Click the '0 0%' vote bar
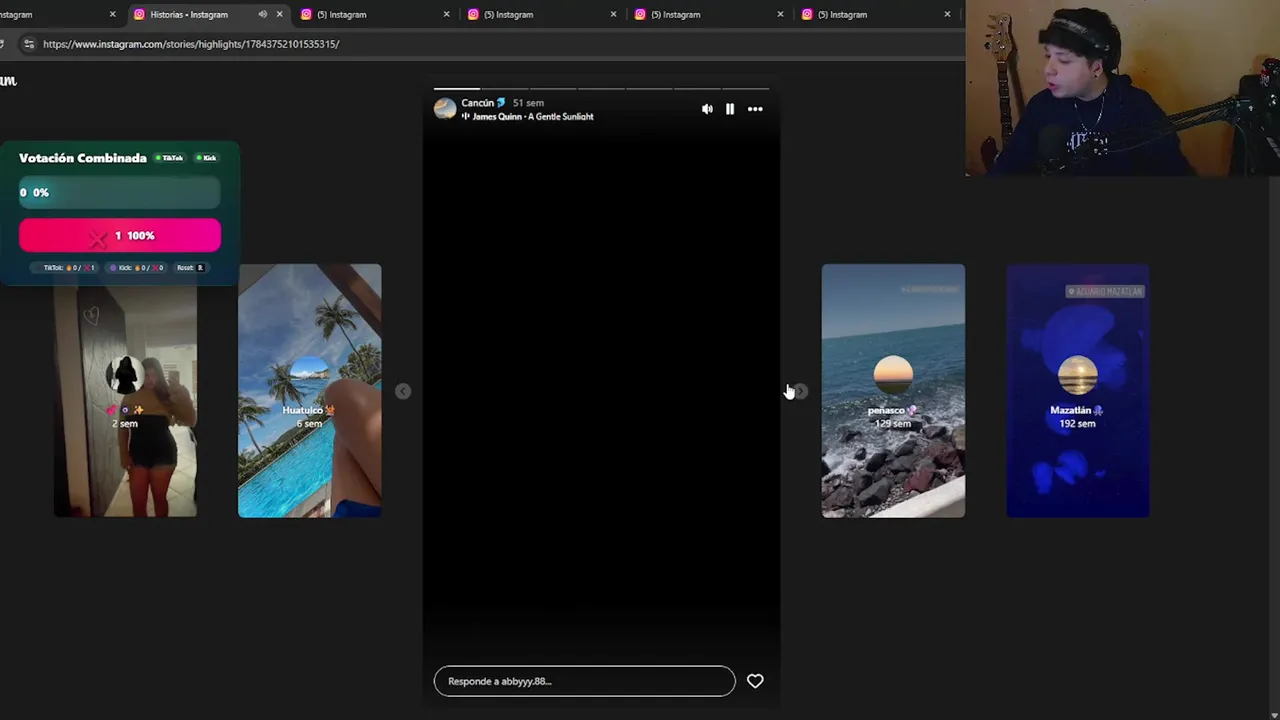This screenshot has height=720, width=1280. coord(120,192)
